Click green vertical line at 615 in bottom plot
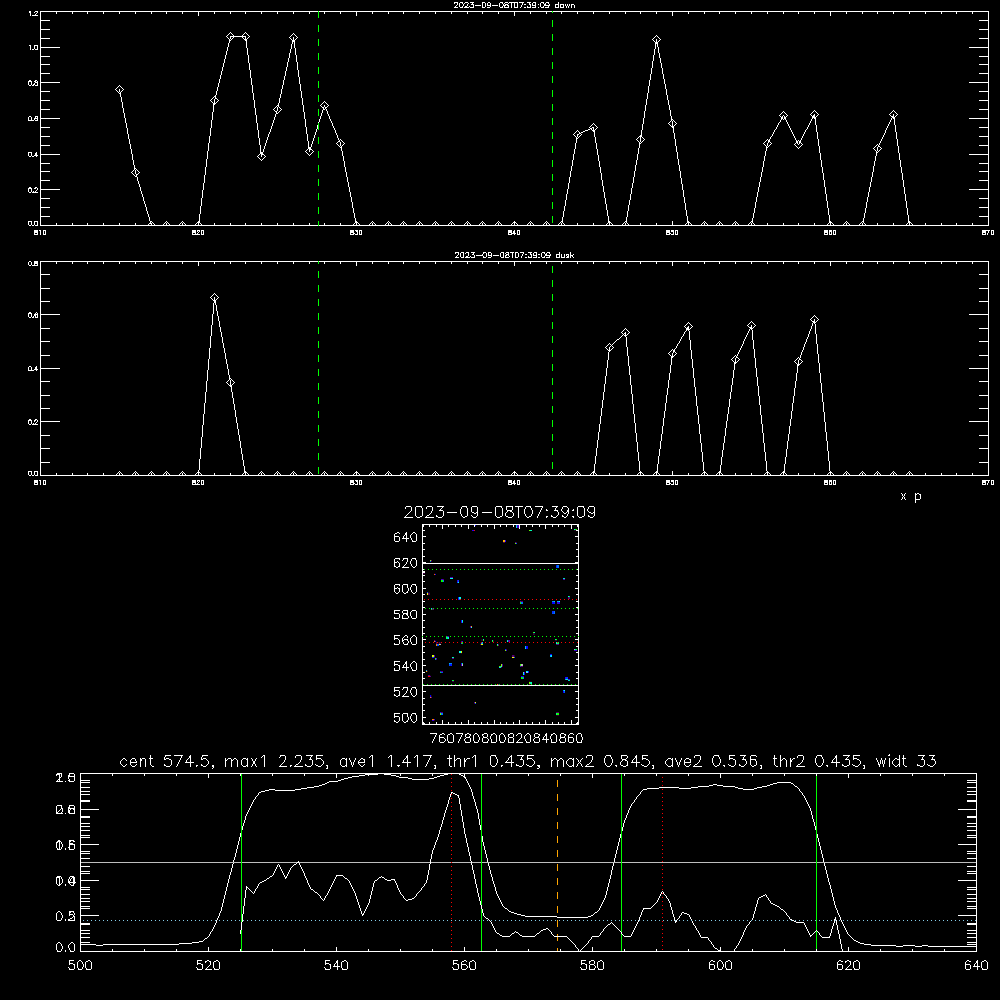 click(816, 862)
